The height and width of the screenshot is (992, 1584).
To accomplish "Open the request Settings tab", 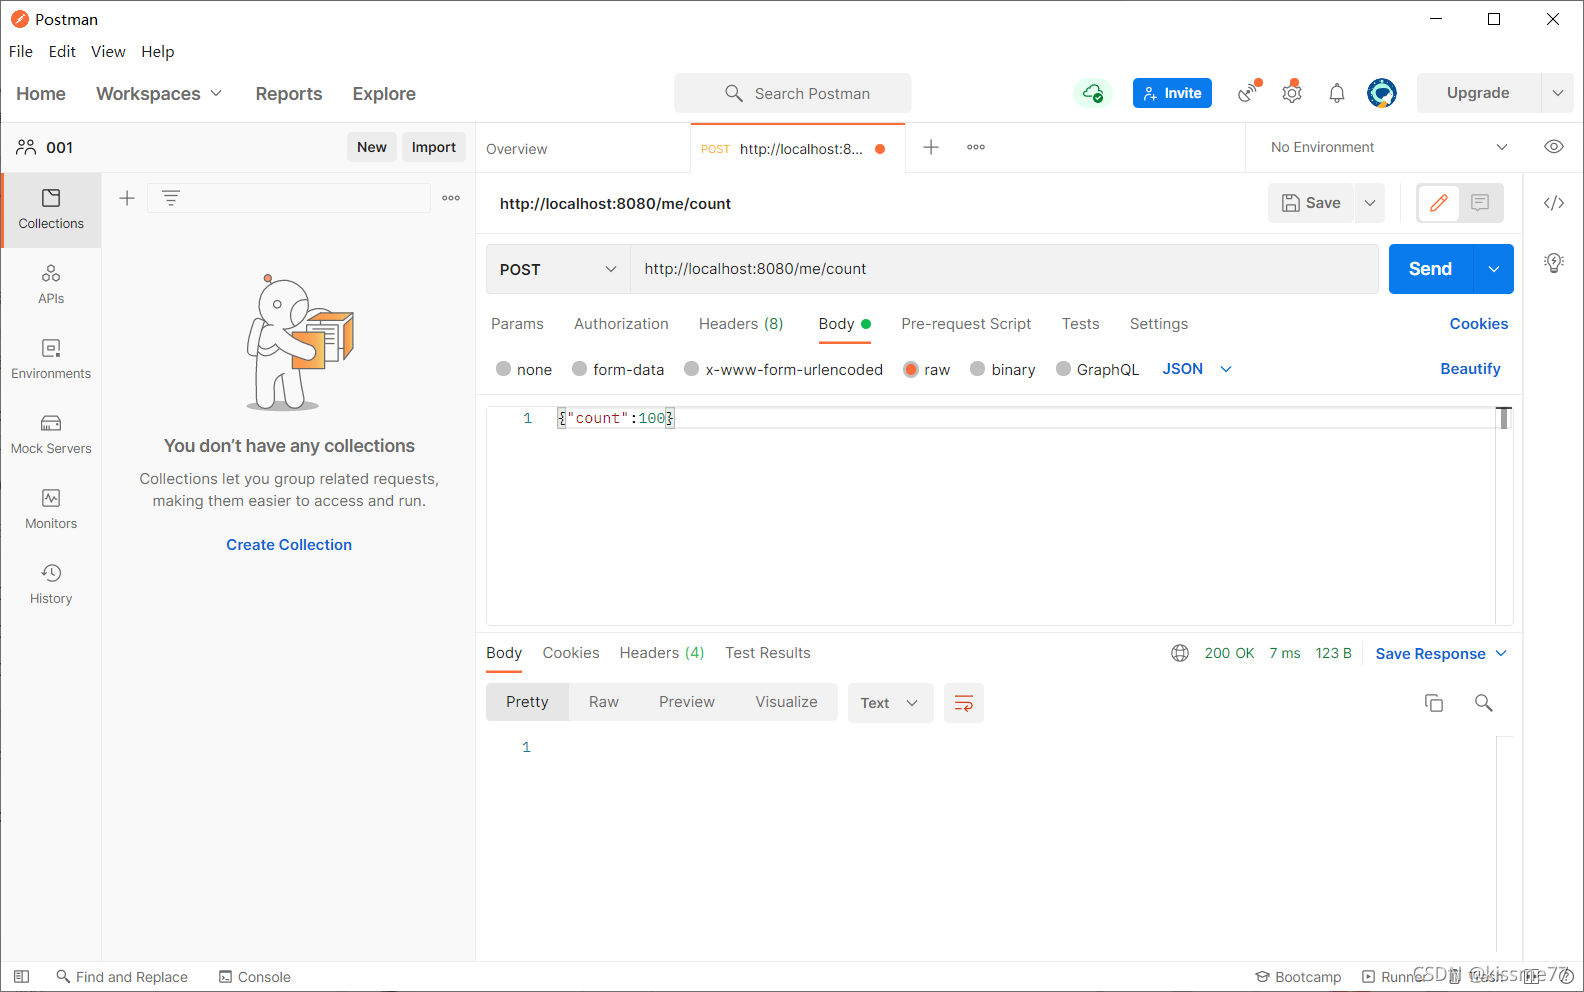I will click(x=1159, y=324).
